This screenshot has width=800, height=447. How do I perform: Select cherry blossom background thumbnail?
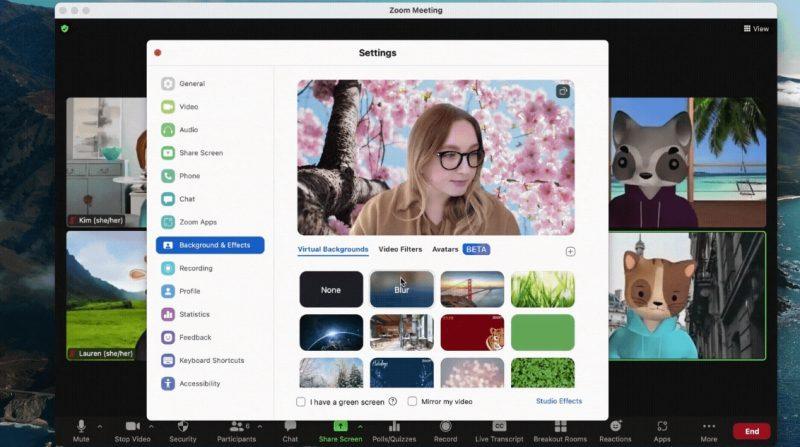pos(472,372)
